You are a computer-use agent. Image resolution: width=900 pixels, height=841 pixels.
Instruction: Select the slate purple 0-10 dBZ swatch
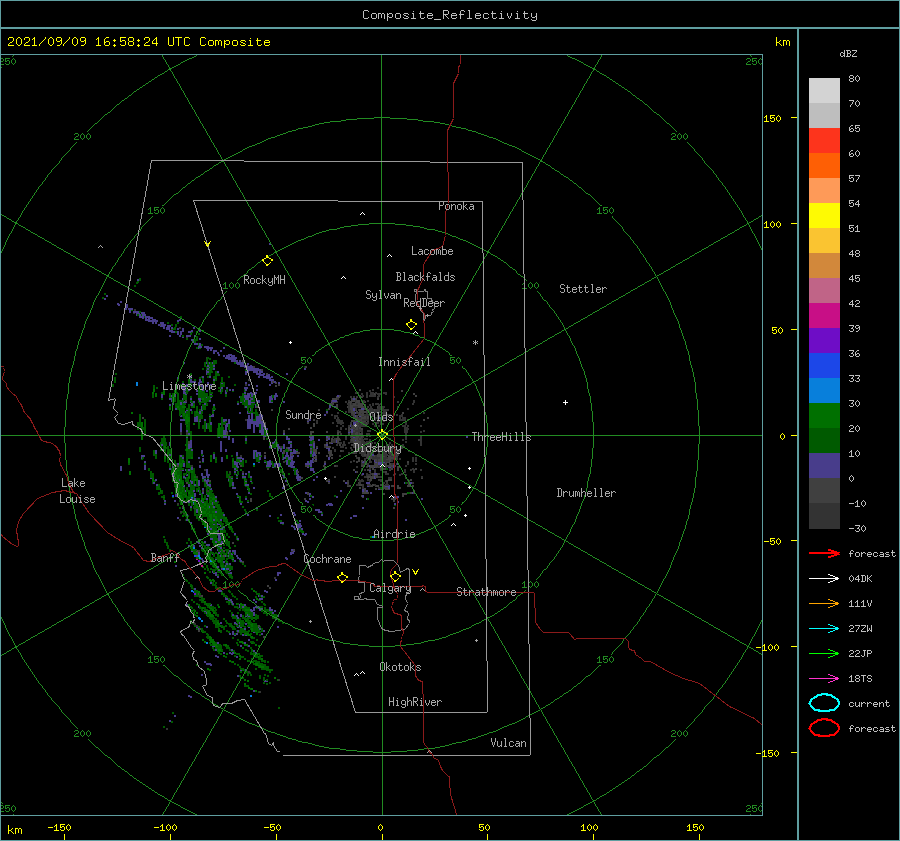click(824, 465)
